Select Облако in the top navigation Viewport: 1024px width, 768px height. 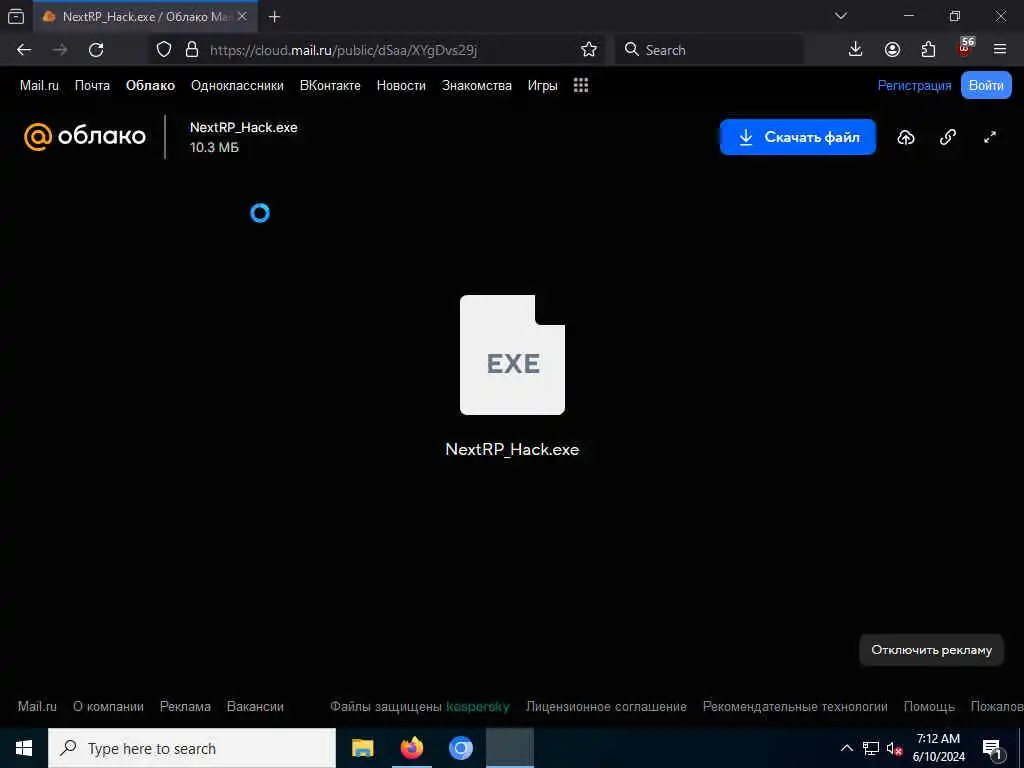pos(150,86)
